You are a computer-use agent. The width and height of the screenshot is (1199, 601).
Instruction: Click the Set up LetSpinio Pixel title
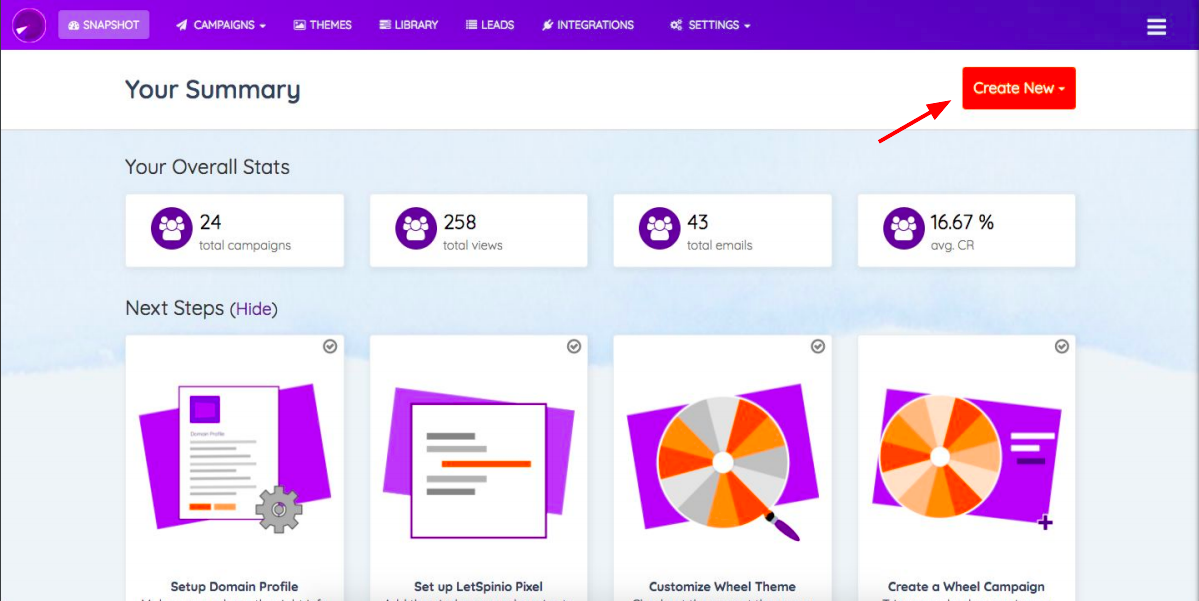[x=479, y=587]
